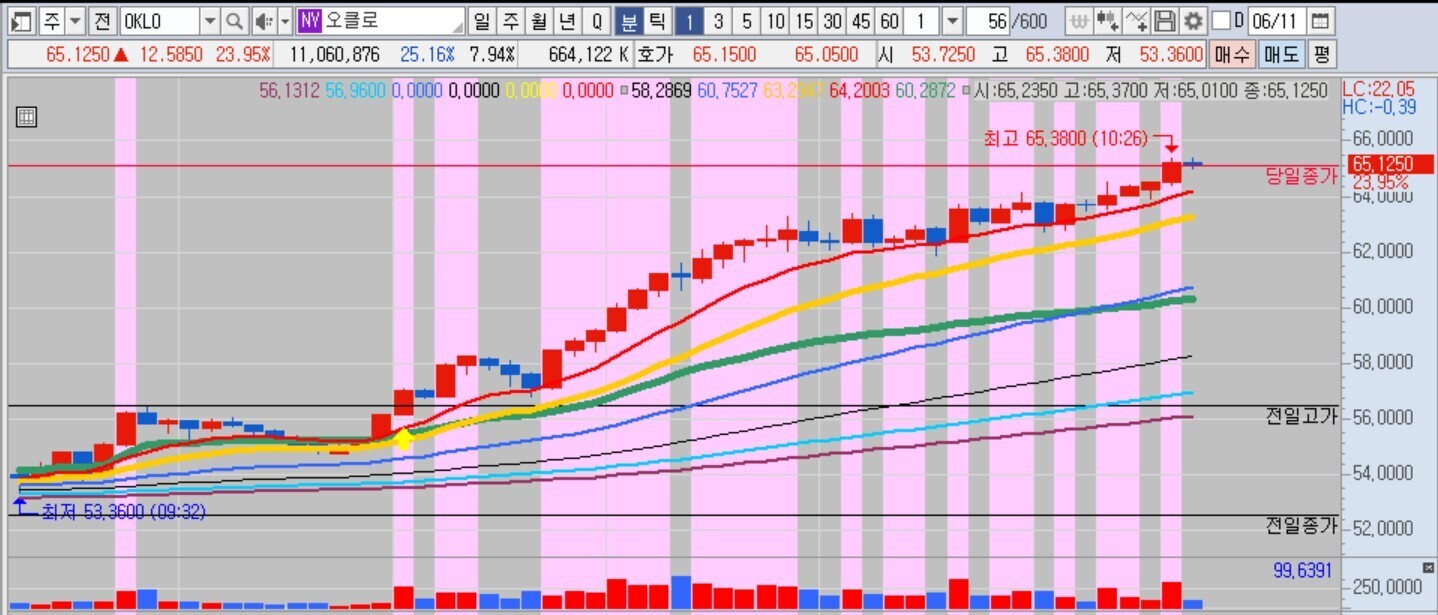Open the custom interval dropdown arrow

tap(953, 21)
